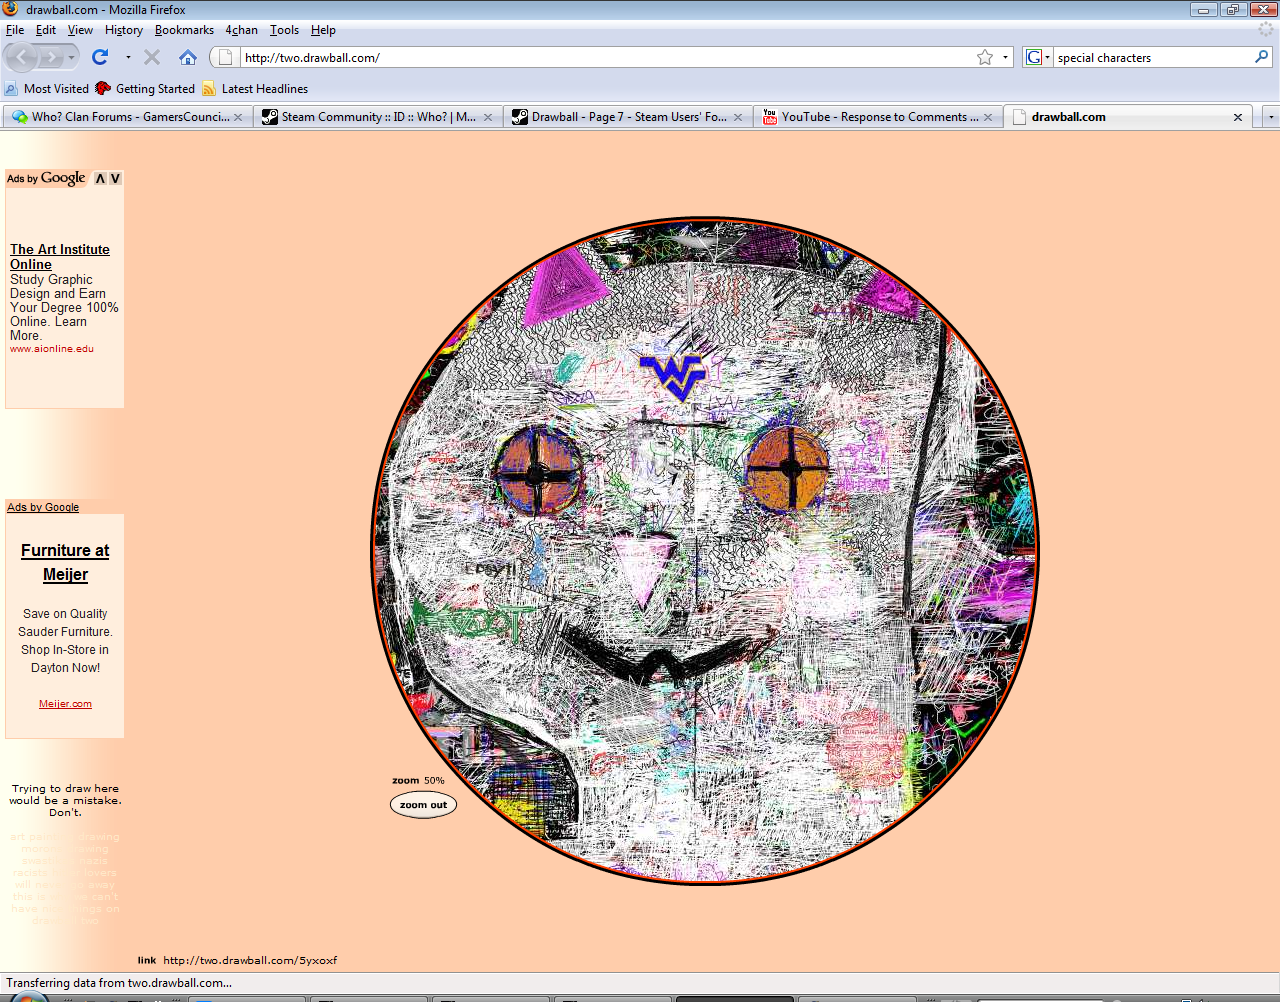The width and height of the screenshot is (1280, 1002).
Task: Expand the address bar URL history dropdown
Action: pos(1005,57)
